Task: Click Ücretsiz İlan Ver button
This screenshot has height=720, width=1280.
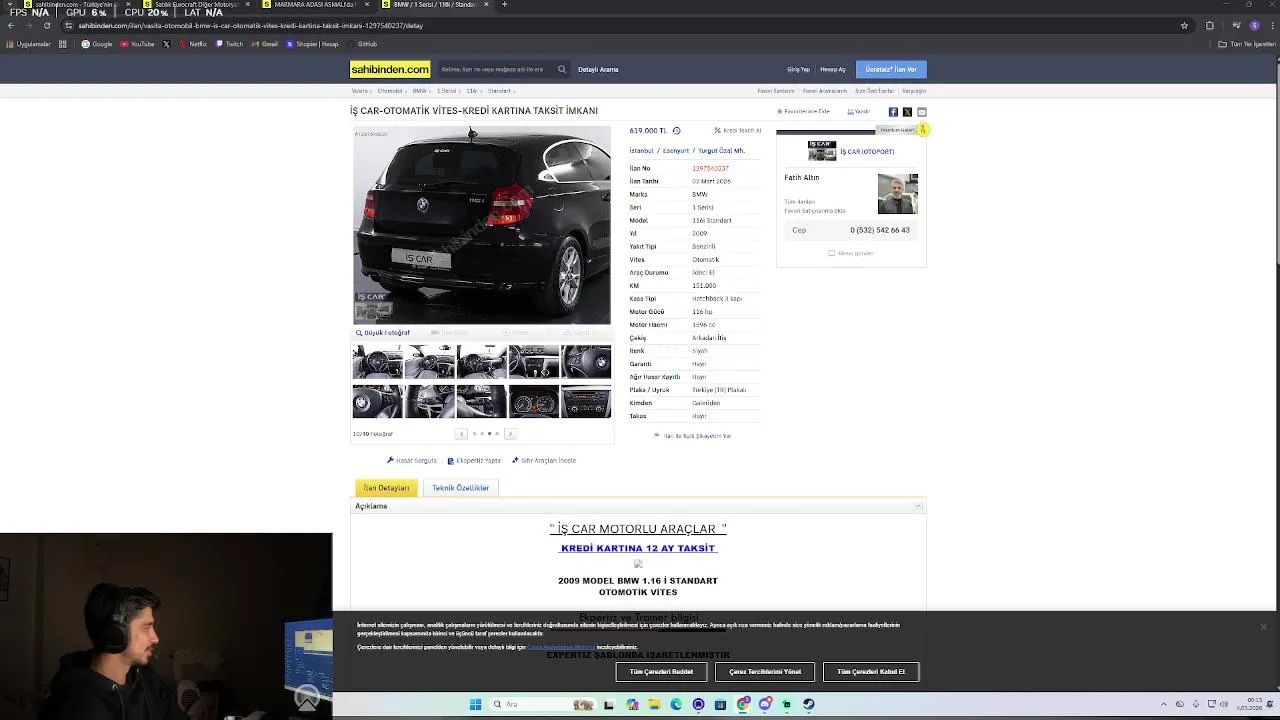Action: pyautogui.click(x=891, y=69)
